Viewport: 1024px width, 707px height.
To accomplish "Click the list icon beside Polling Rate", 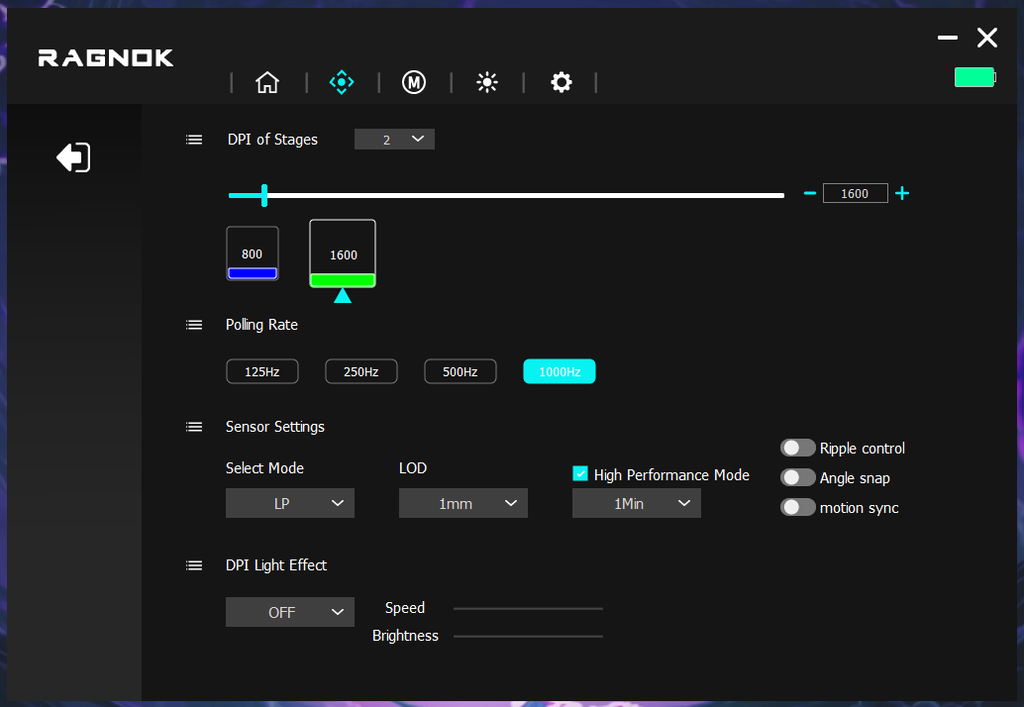I will 194,325.
